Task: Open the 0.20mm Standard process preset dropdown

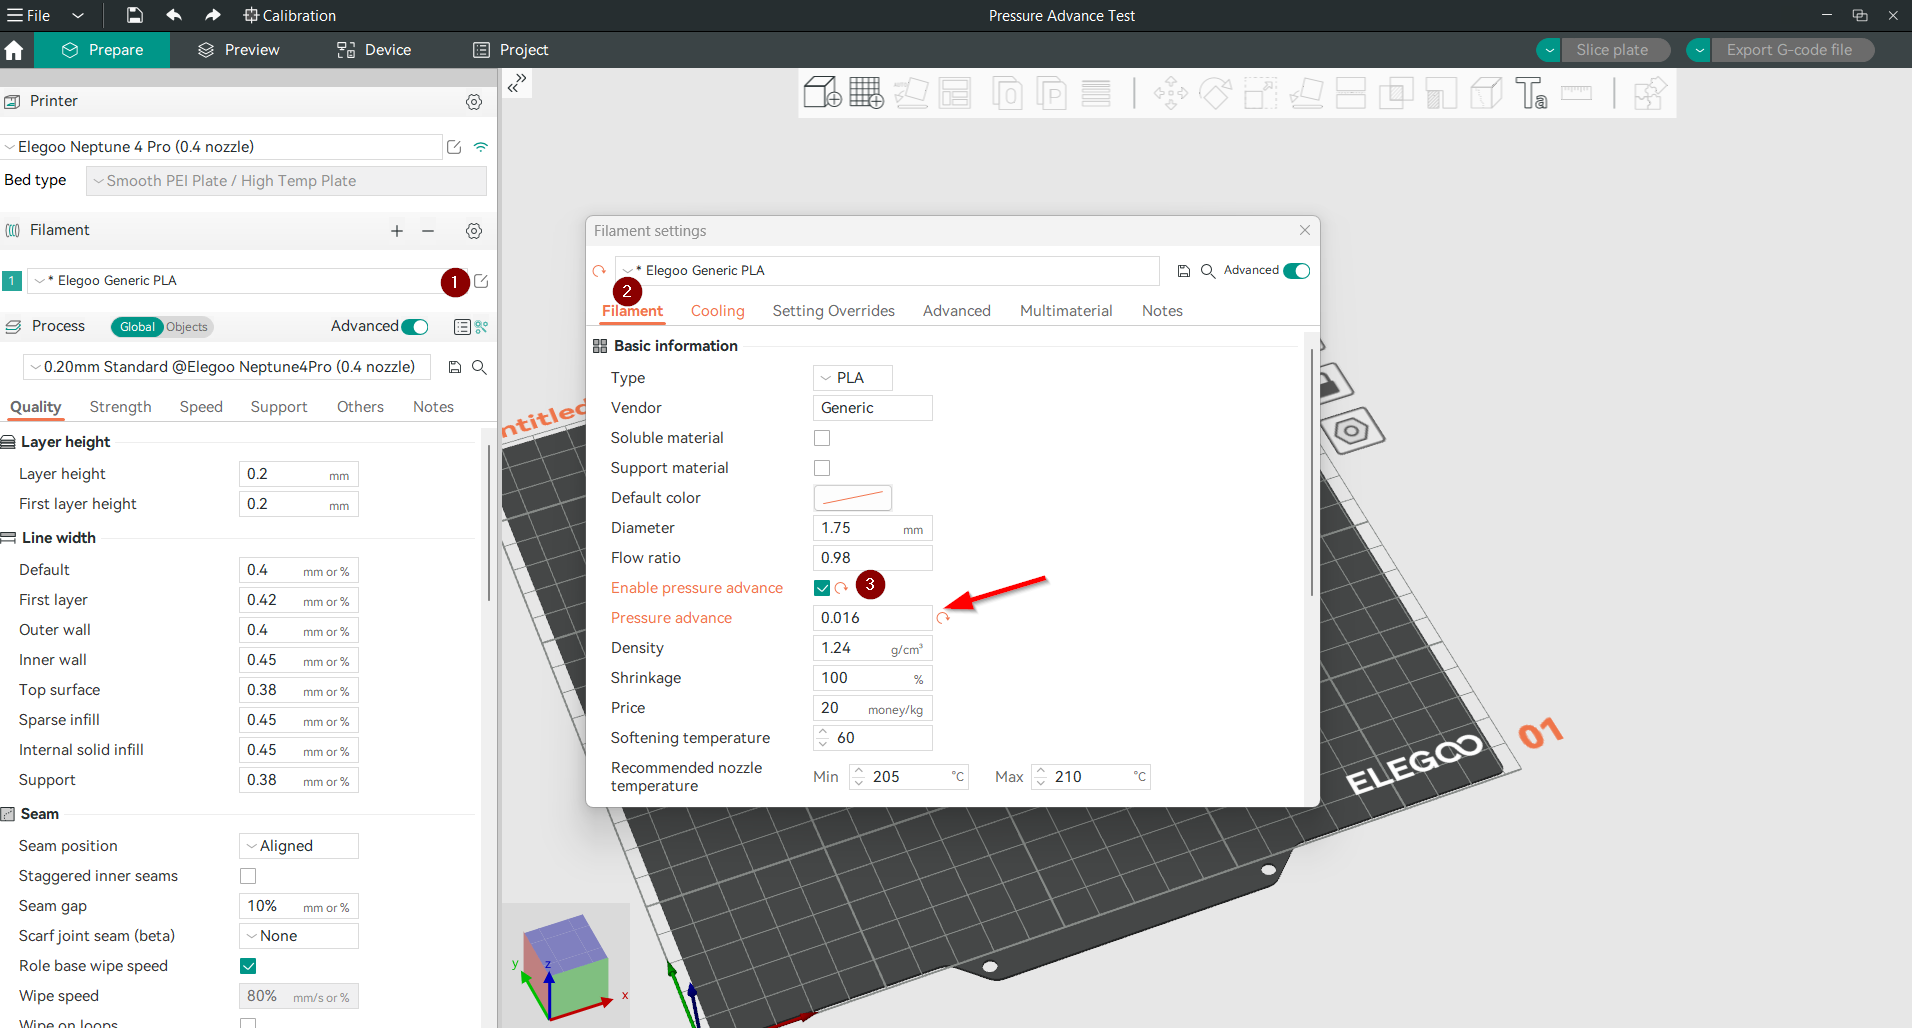Action: [227, 367]
